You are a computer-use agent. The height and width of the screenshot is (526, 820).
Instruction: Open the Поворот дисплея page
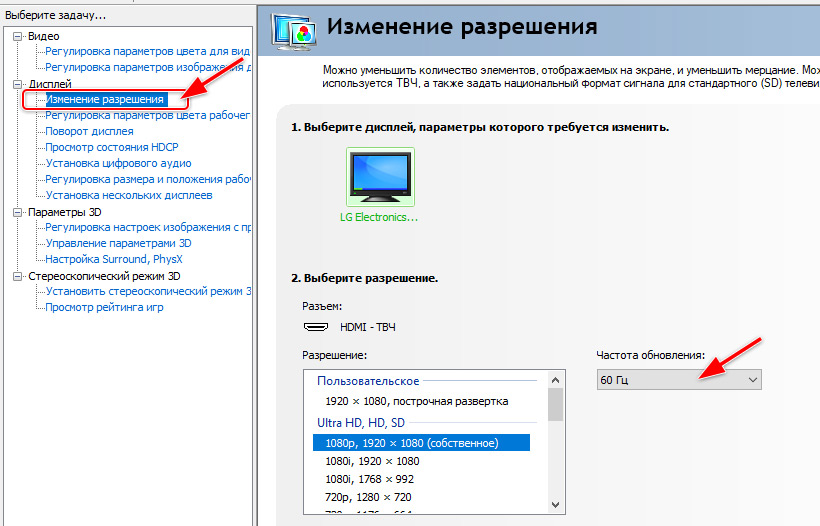tap(89, 131)
